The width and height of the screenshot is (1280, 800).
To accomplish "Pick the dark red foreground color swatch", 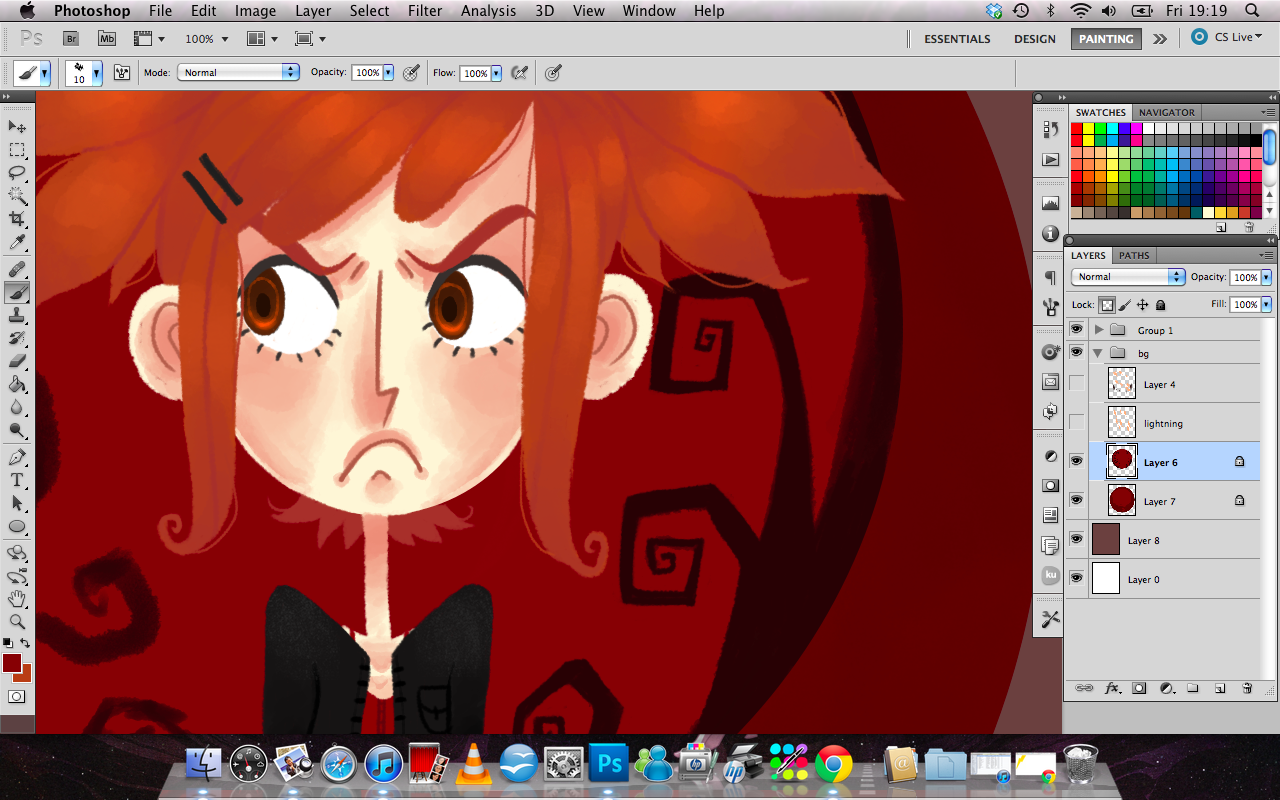I will click(11, 663).
